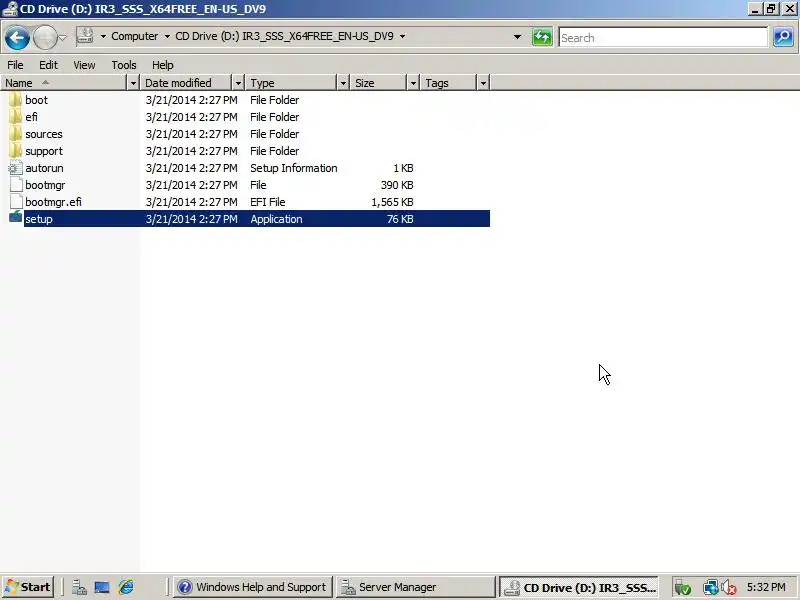
Task: Launch Internet Explorer from quick launch
Action: point(126,587)
